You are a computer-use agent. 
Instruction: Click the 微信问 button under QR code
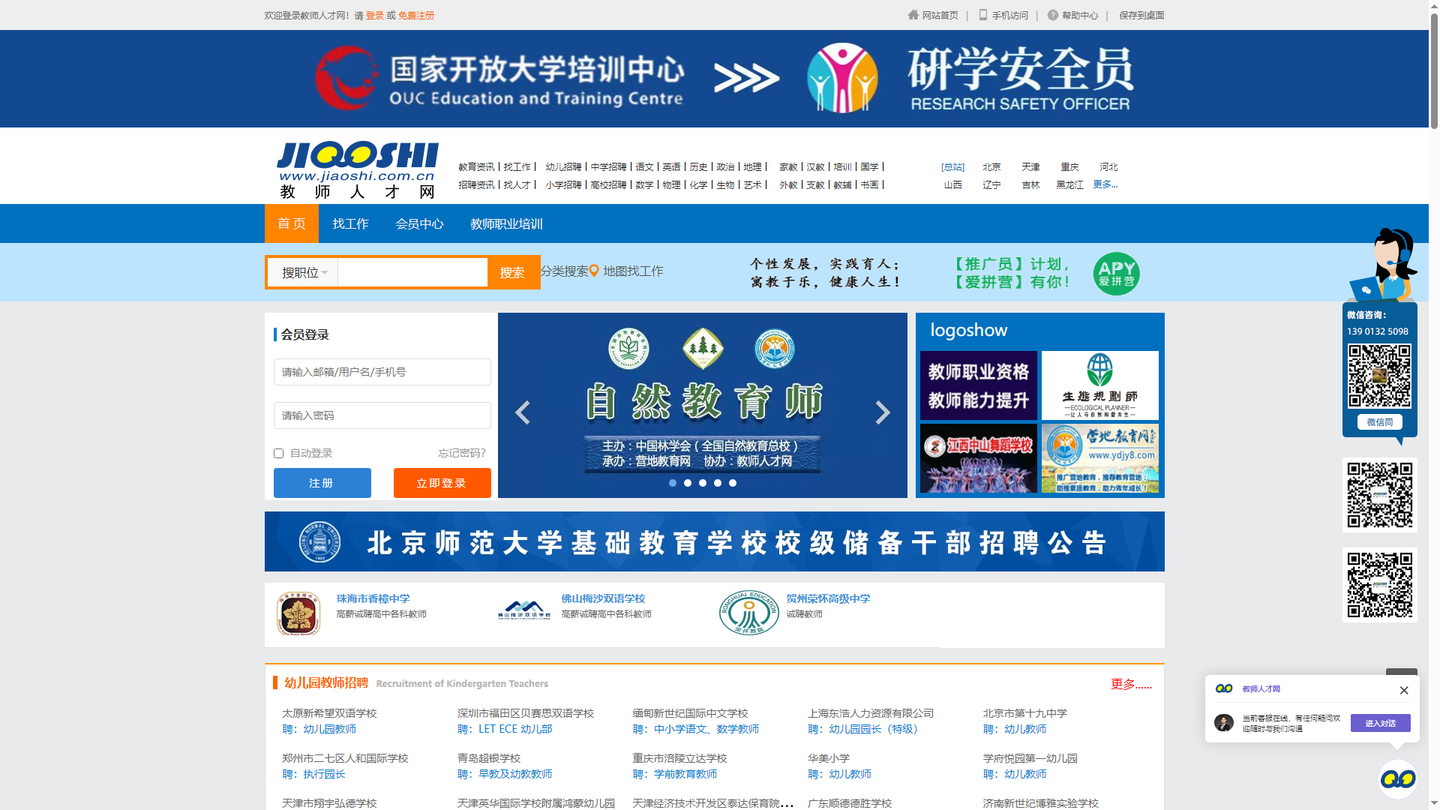tap(1379, 423)
